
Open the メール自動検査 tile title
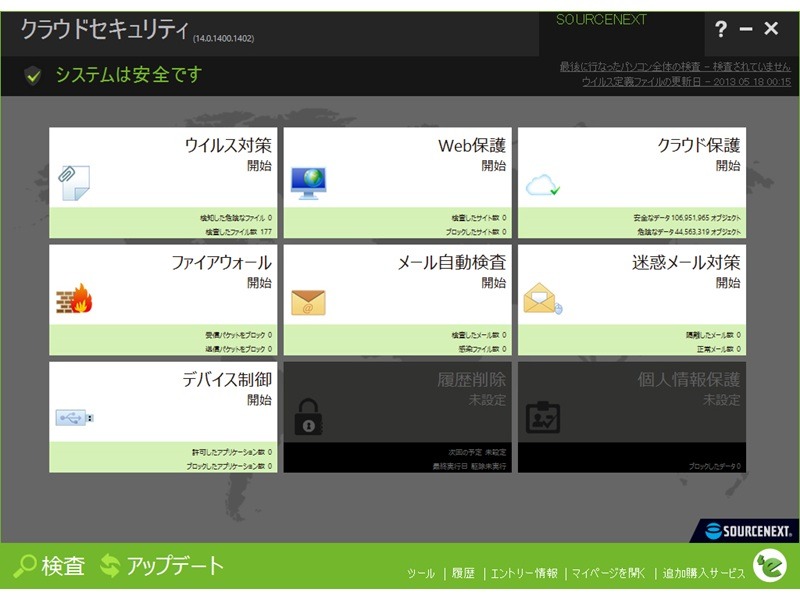[x=452, y=263]
